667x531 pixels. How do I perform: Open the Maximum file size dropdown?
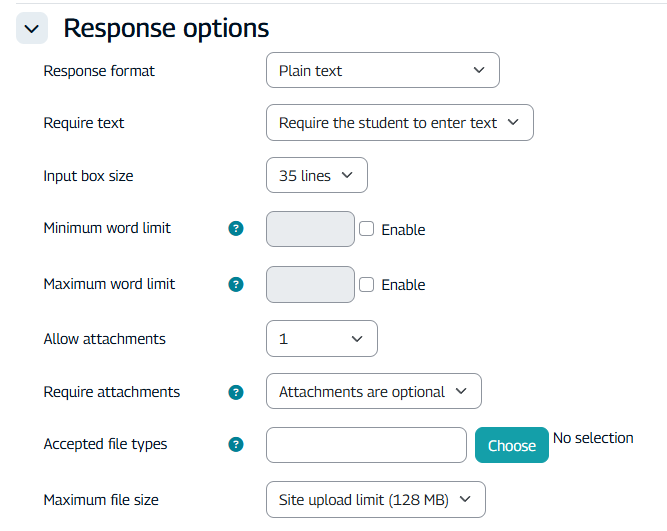point(375,500)
